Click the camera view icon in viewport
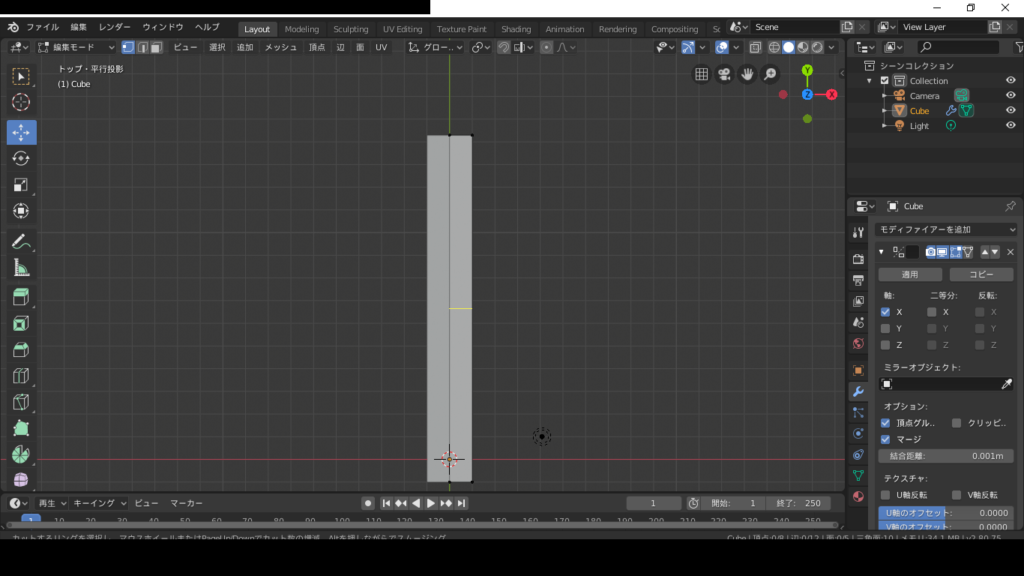Viewport: 1024px width, 576px height. click(724, 74)
